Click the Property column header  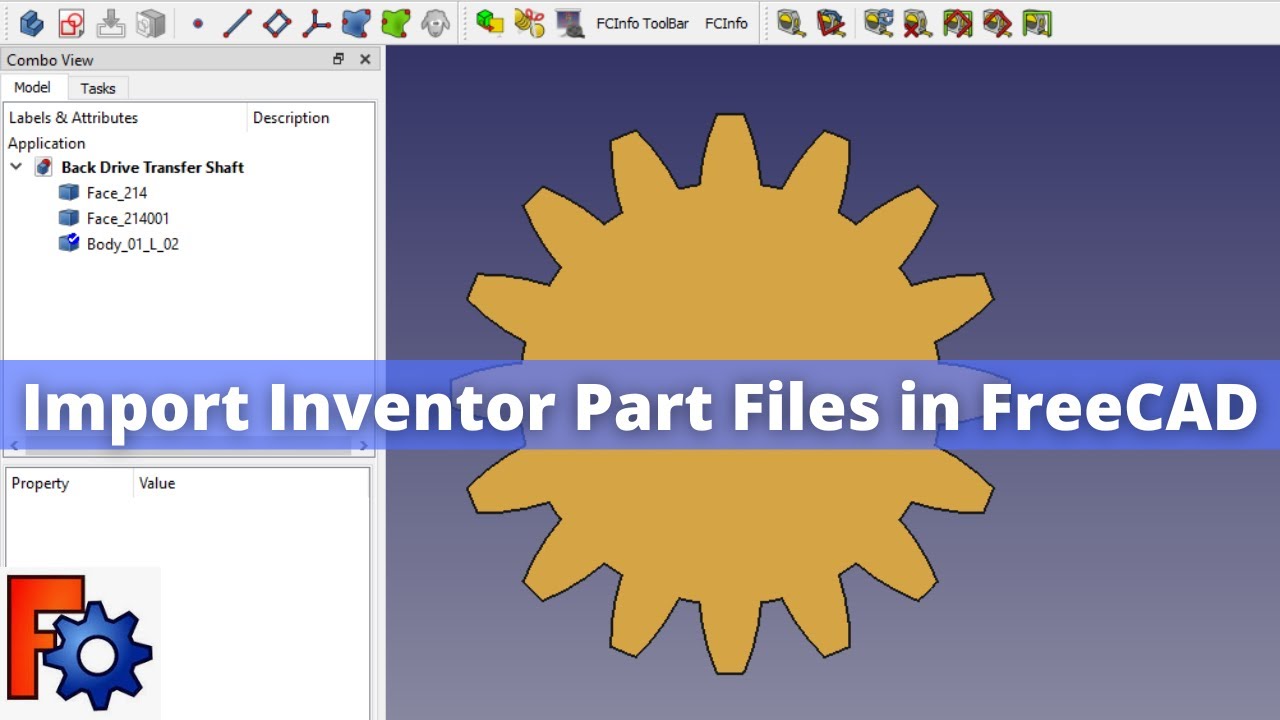(69, 483)
